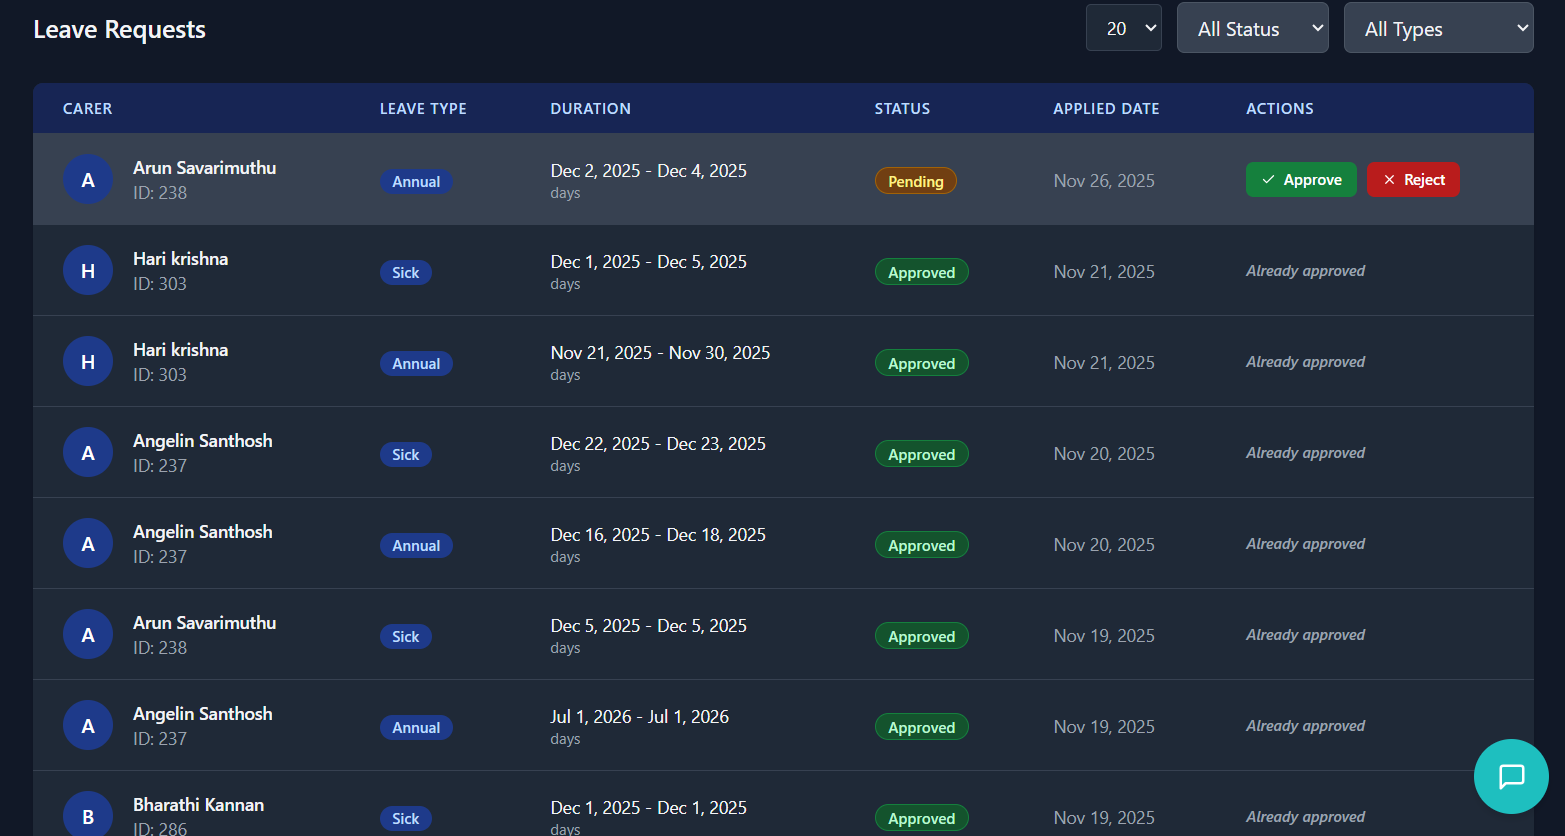Click the Approved badge on Bharathi Kannan's row

(921, 818)
